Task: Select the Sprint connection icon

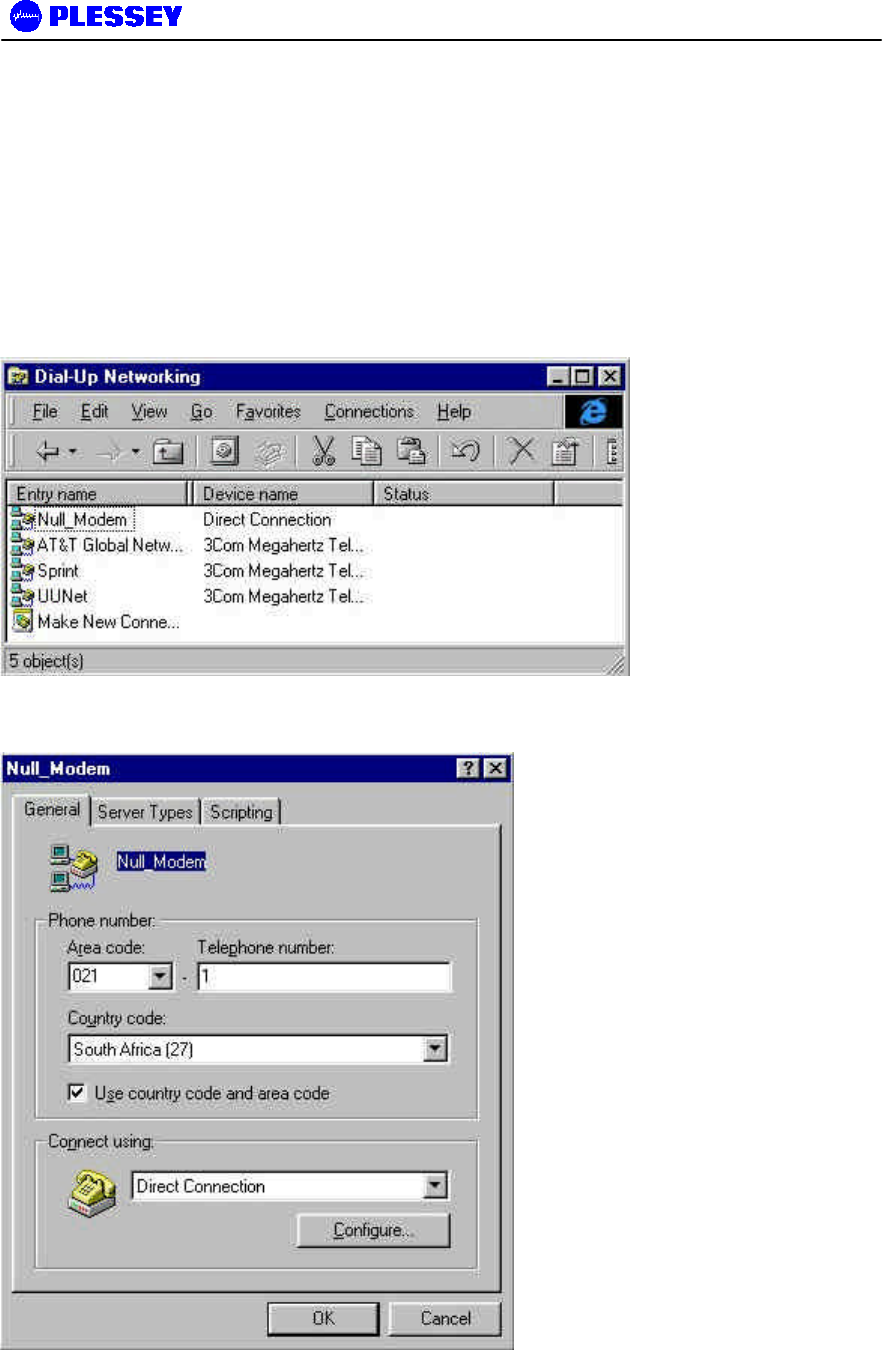Action: (23, 571)
